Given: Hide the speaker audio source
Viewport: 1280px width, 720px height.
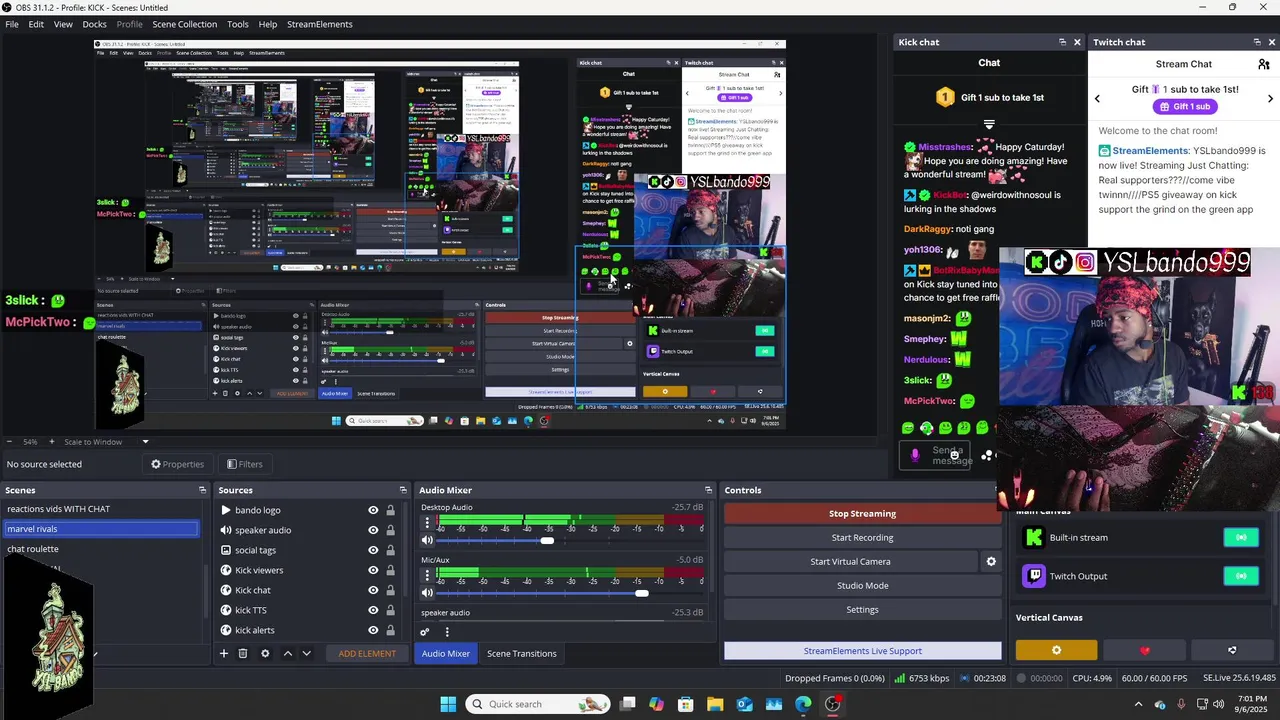Looking at the screenshot, I should [373, 530].
